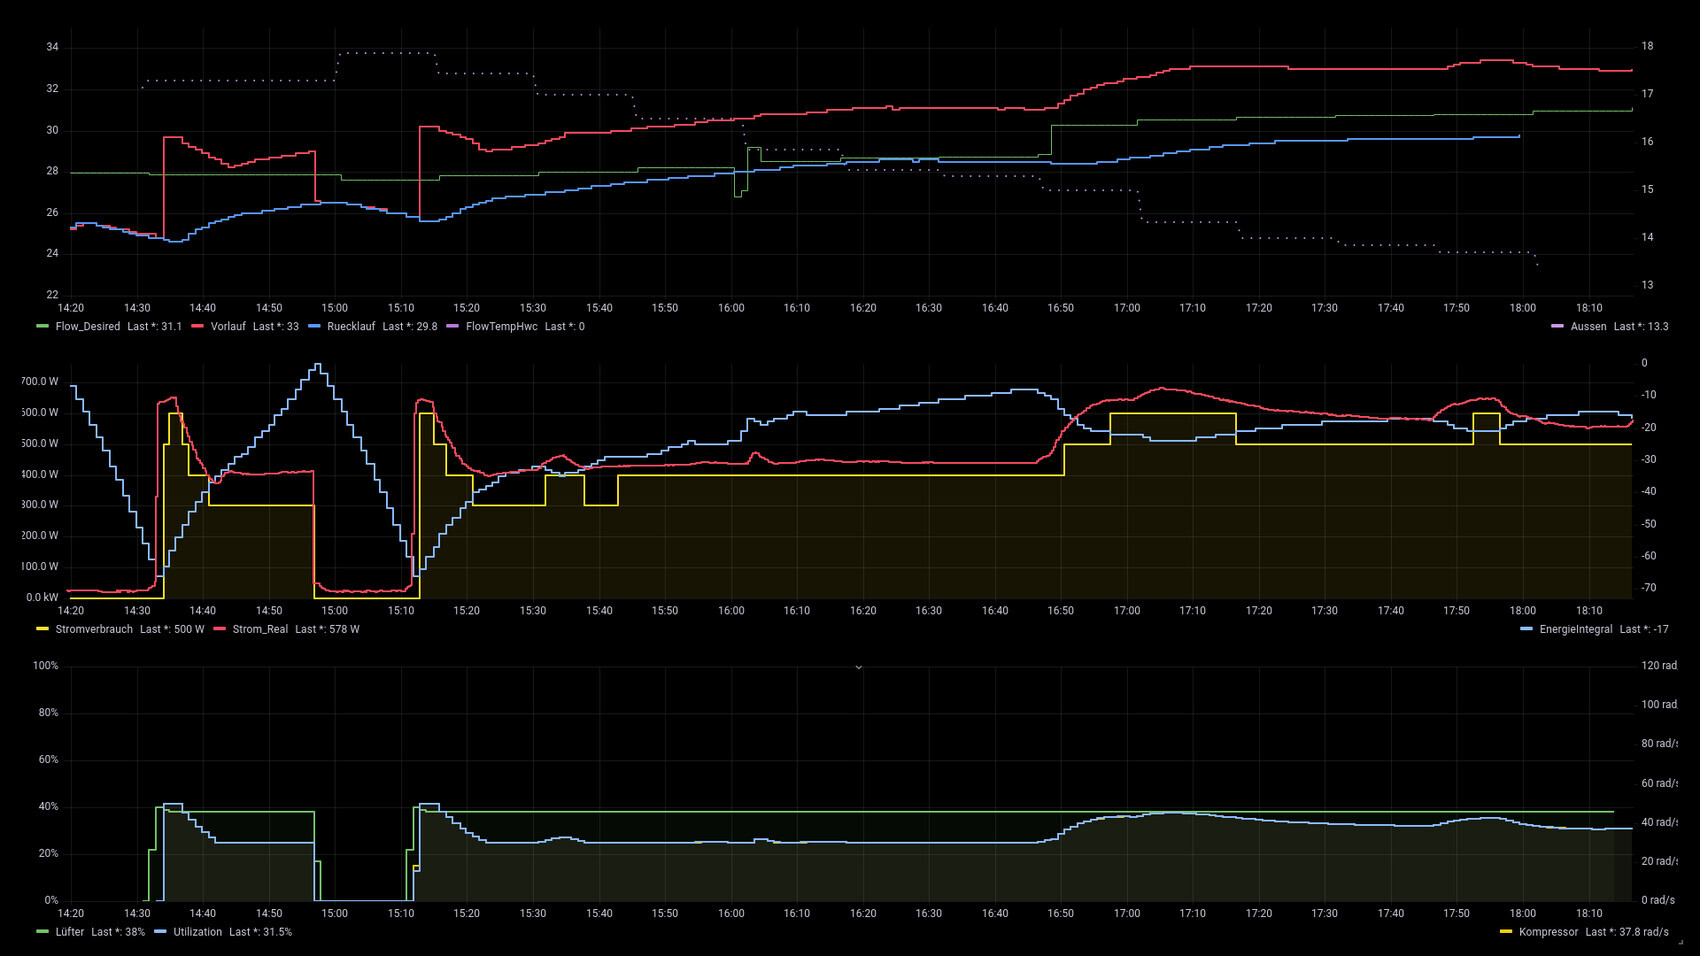Click the blue EnergieIntegral legend color marker
Screen dimensions: 1700x956
1526,630
